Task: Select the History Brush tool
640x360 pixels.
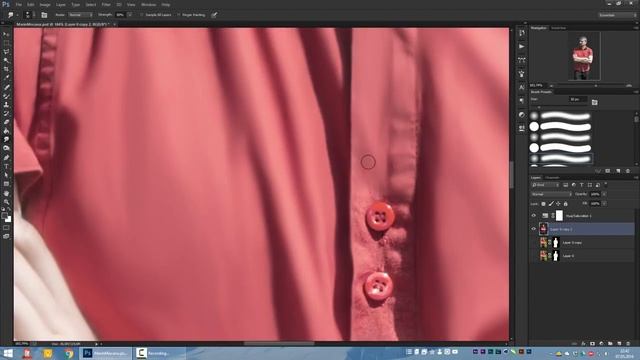Action: pyautogui.click(x=6, y=113)
